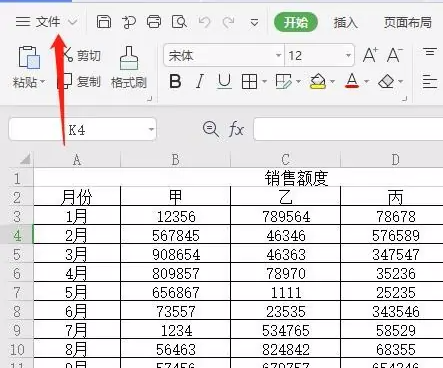Select column C header
443x368 pixels.
click(285, 160)
